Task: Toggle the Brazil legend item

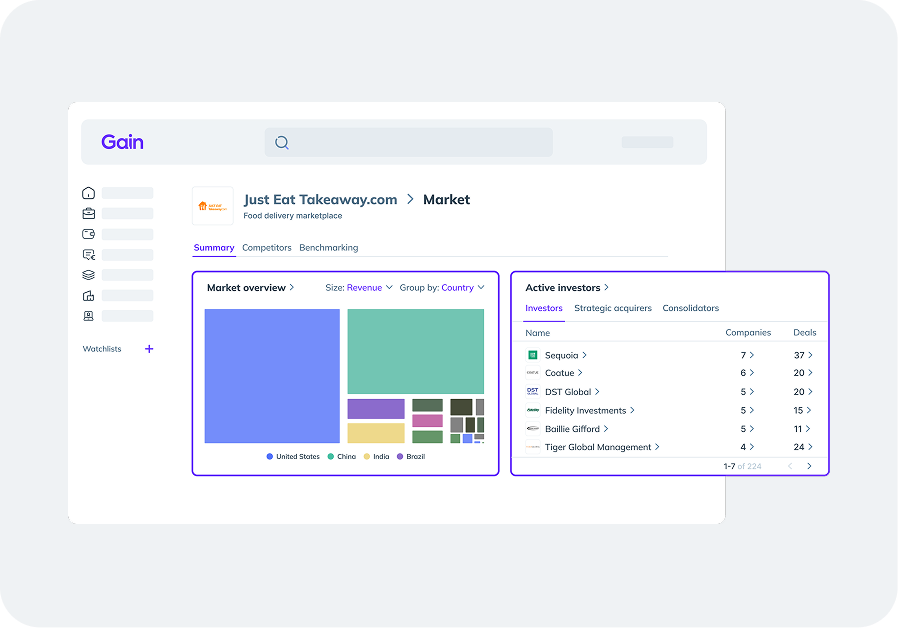Action: (411, 456)
